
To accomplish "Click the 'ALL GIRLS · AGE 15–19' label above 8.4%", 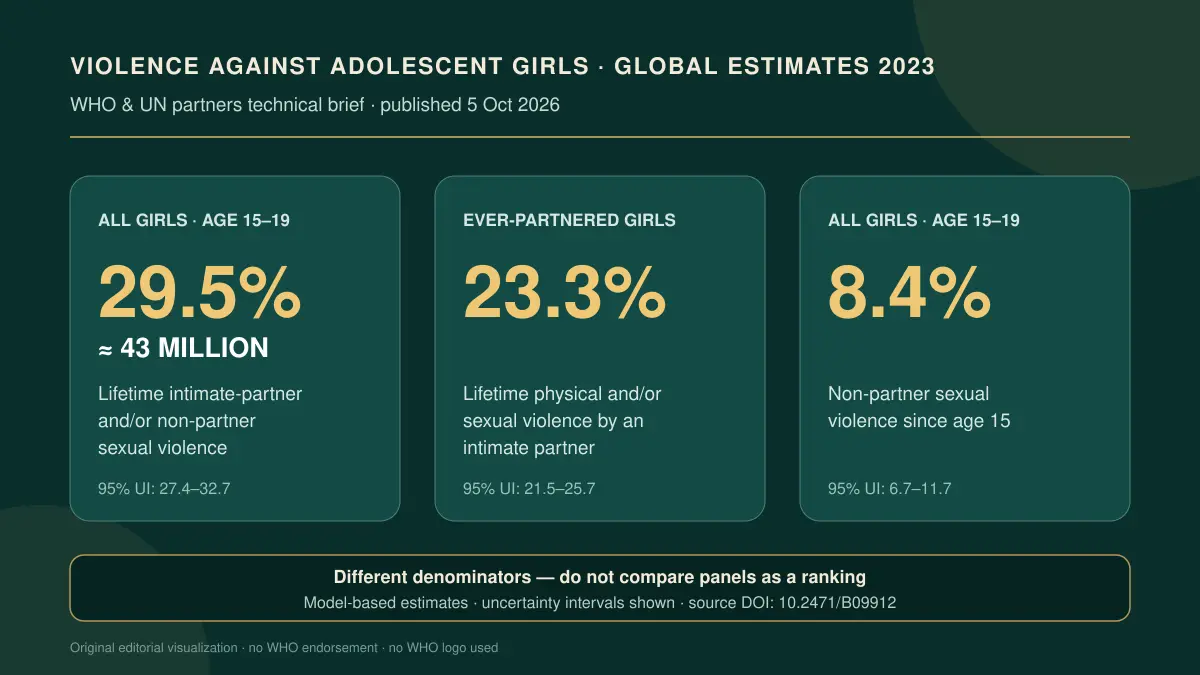I will pyautogui.click(x=924, y=220).
